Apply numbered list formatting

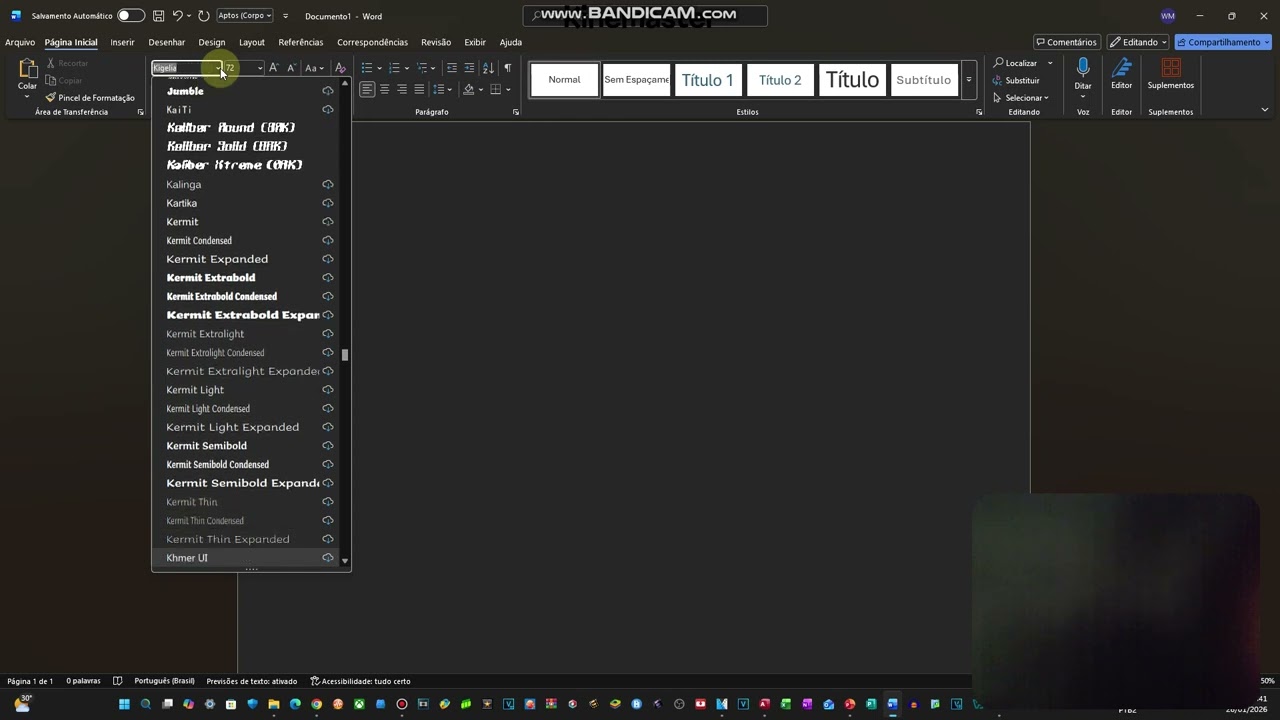click(x=395, y=68)
